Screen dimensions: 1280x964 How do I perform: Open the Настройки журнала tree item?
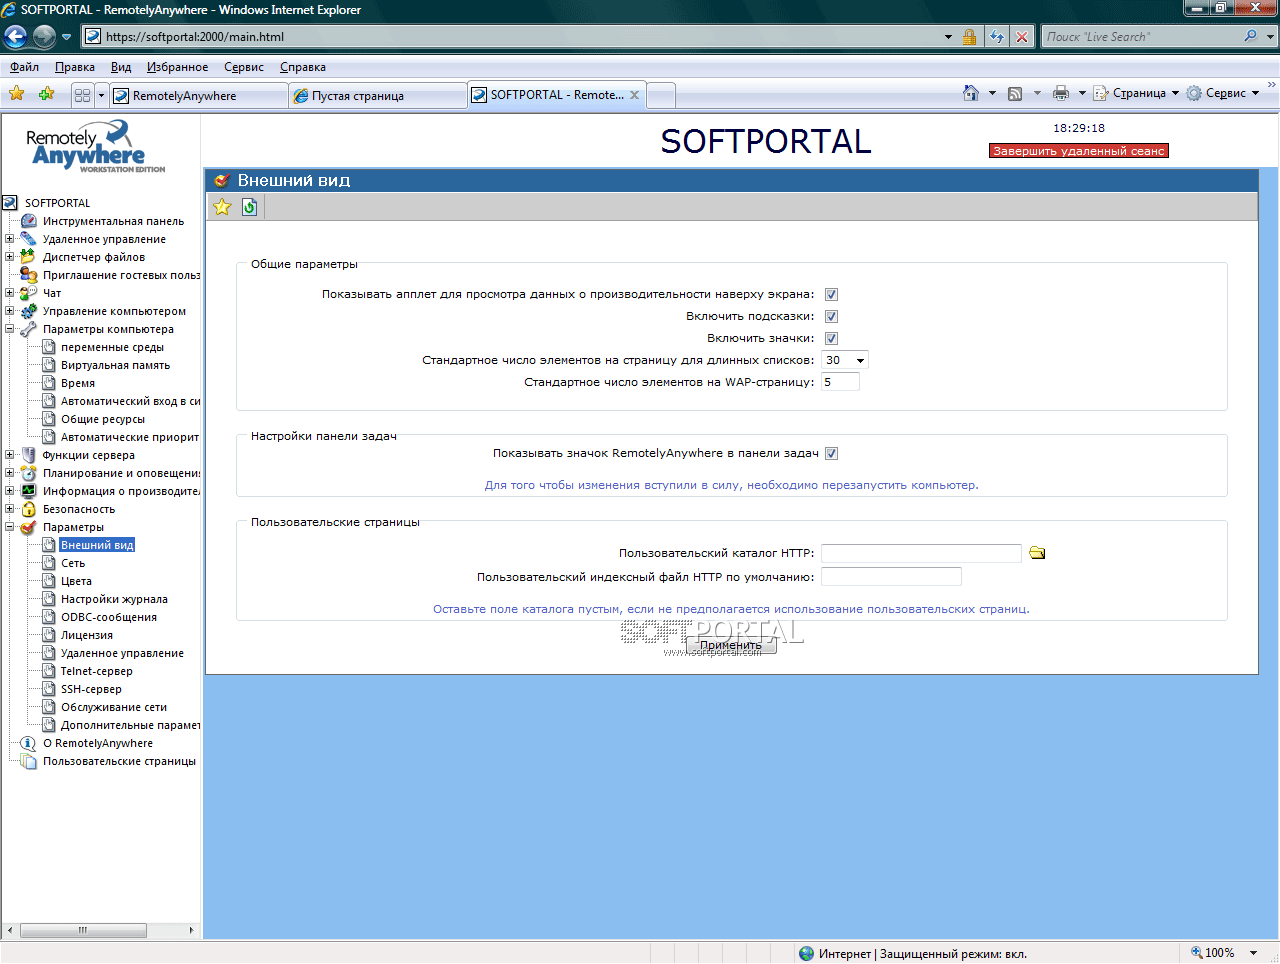click(114, 599)
